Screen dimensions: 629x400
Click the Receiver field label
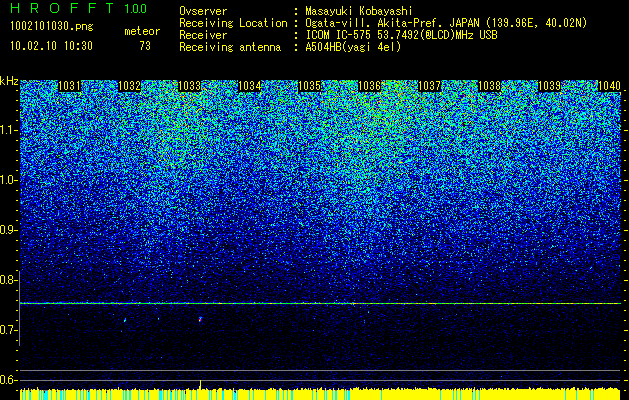(203, 35)
